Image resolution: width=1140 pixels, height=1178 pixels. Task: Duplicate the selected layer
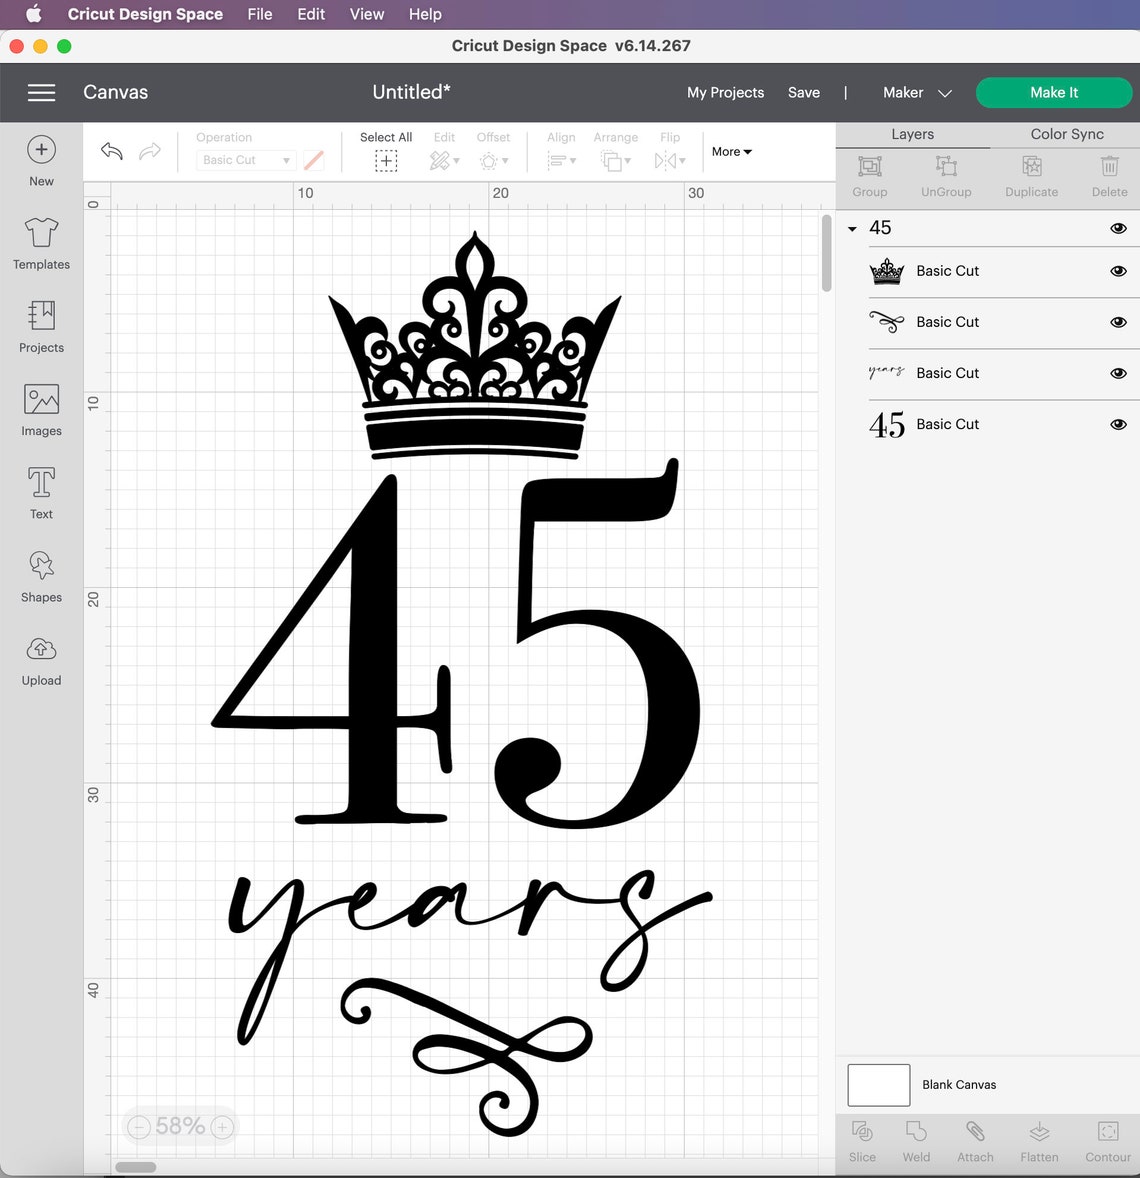pos(1031,175)
